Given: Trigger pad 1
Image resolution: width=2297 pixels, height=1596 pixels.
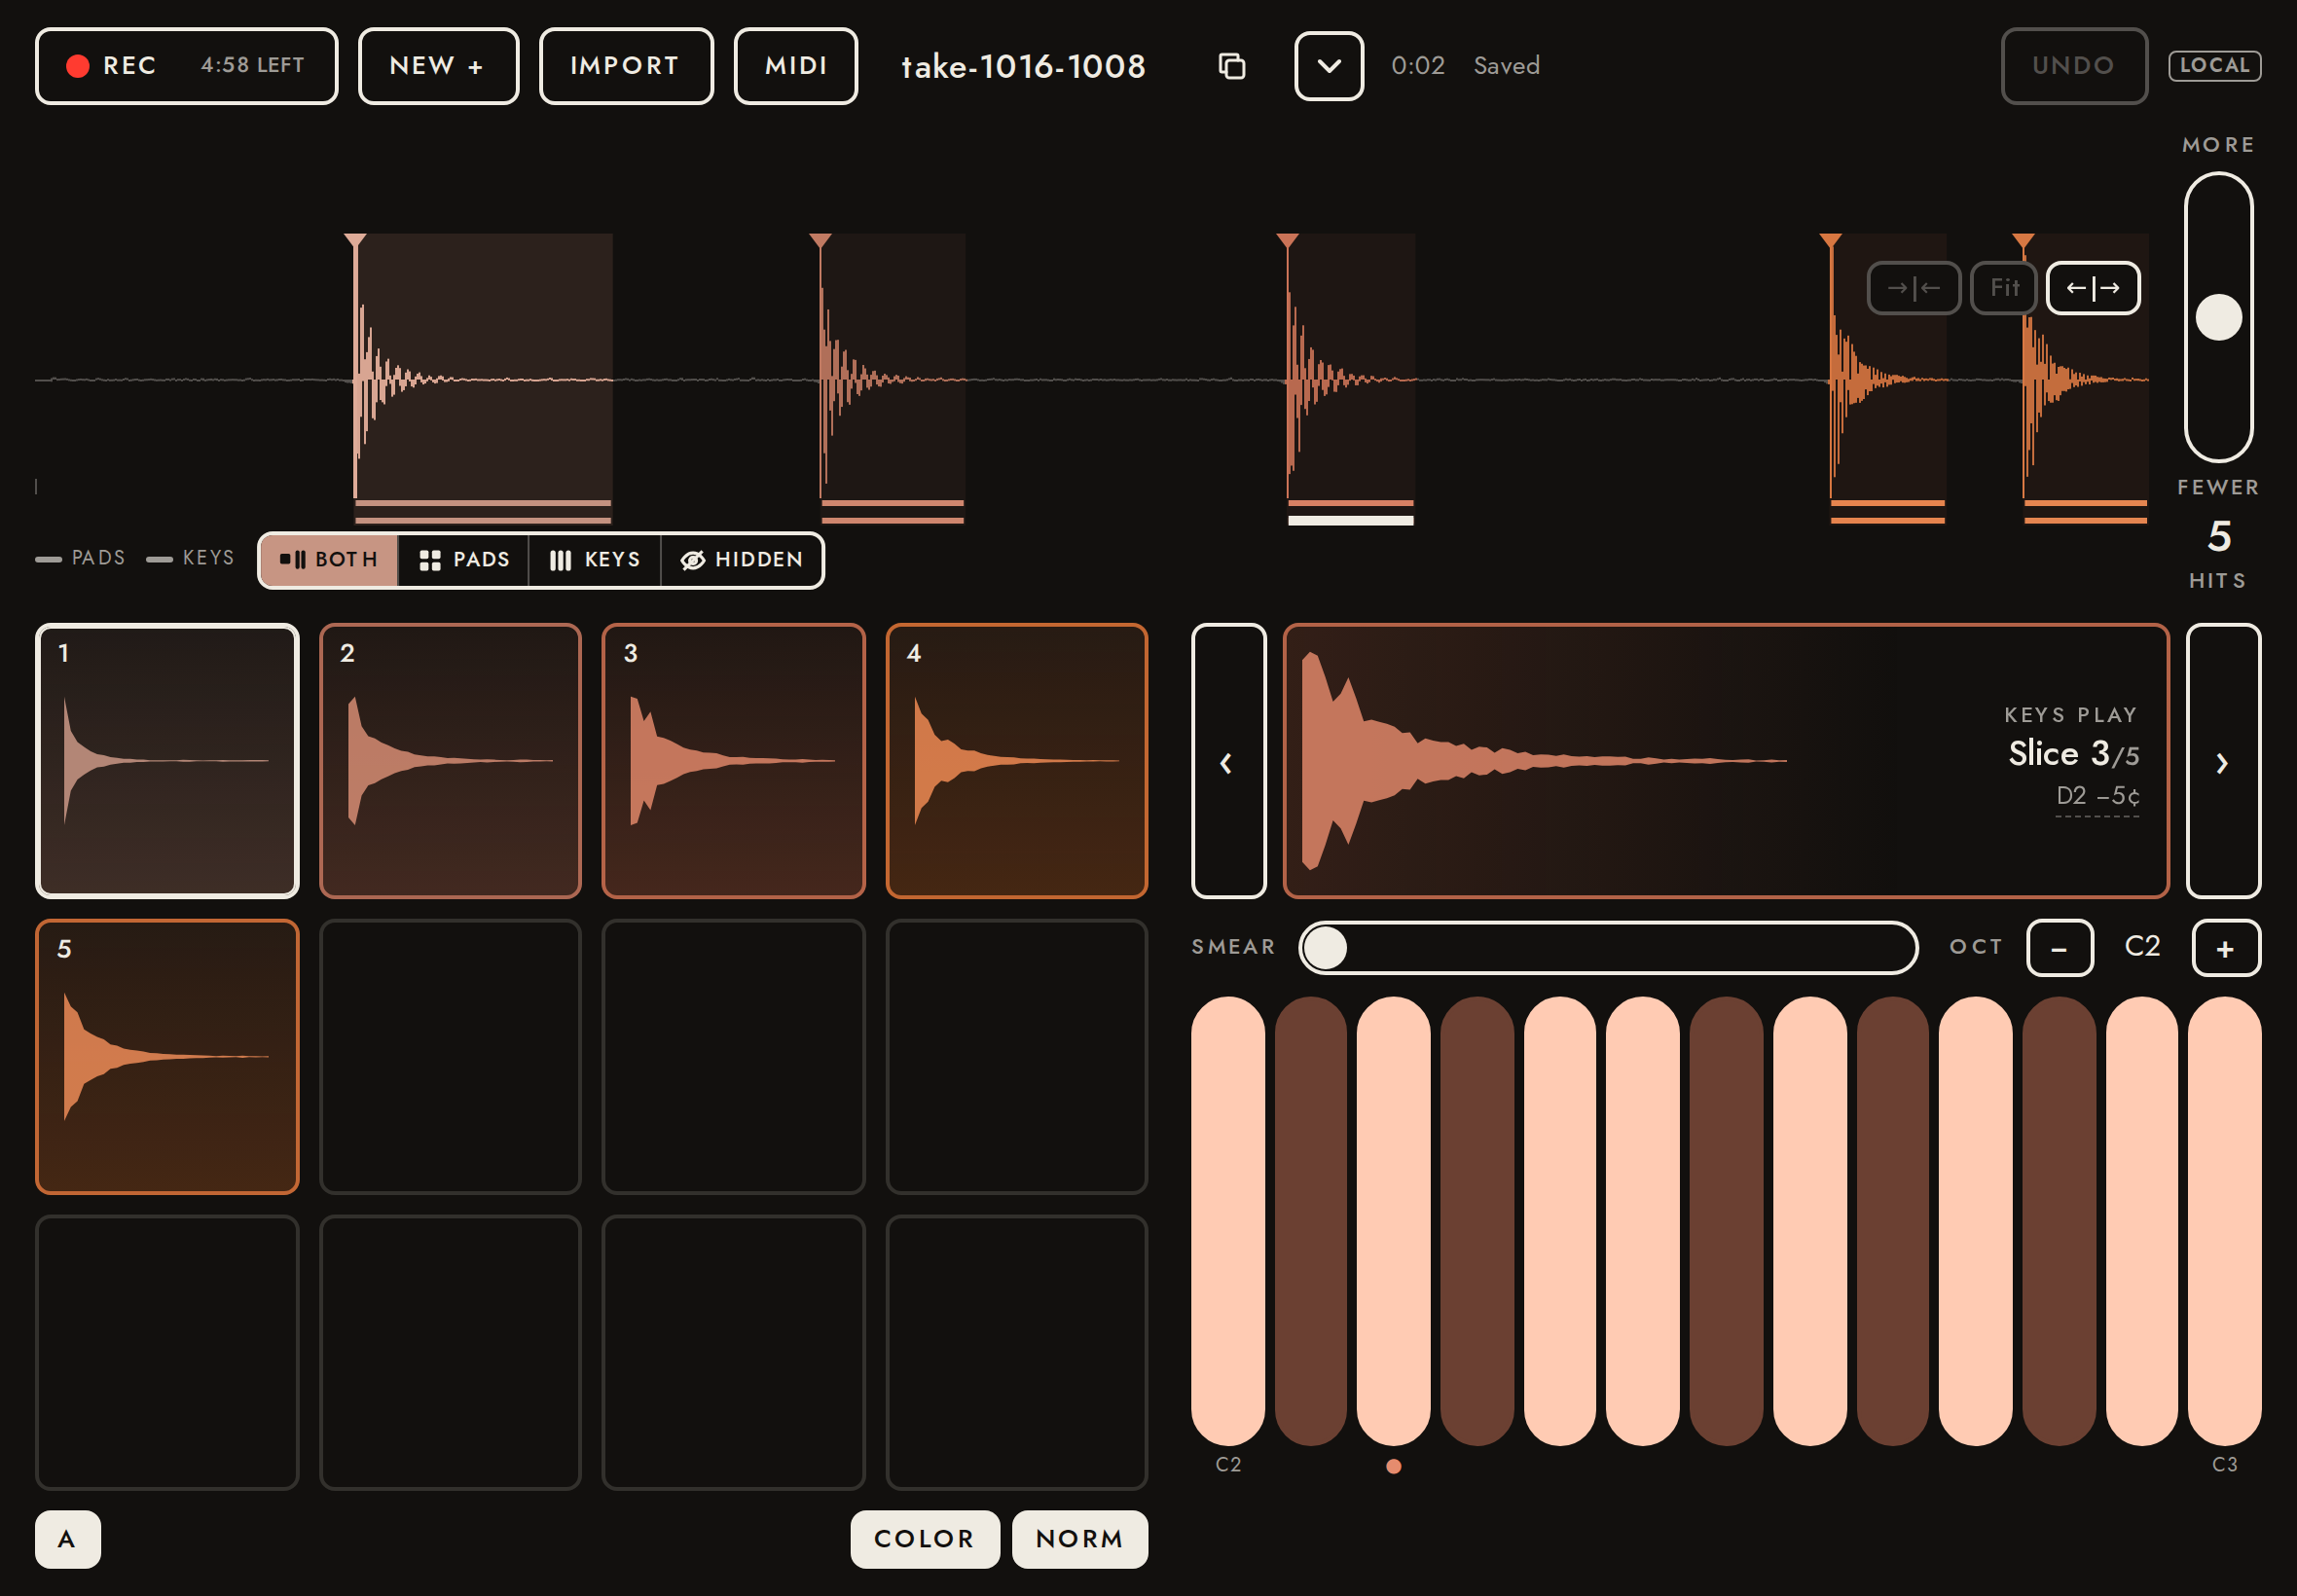Looking at the screenshot, I should pyautogui.click(x=167, y=761).
